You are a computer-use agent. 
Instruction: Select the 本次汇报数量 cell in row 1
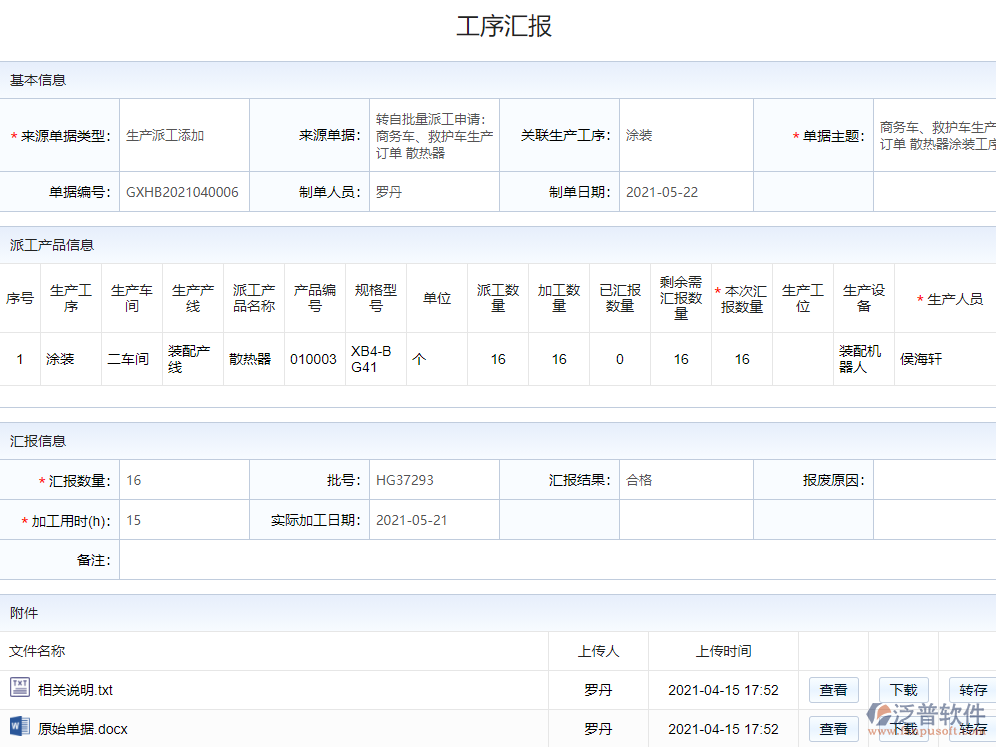click(x=742, y=360)
